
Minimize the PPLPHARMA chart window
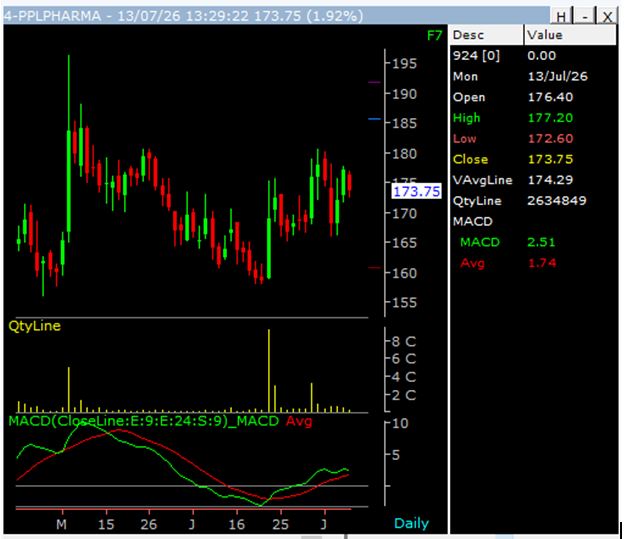click(x=584, y=16)
